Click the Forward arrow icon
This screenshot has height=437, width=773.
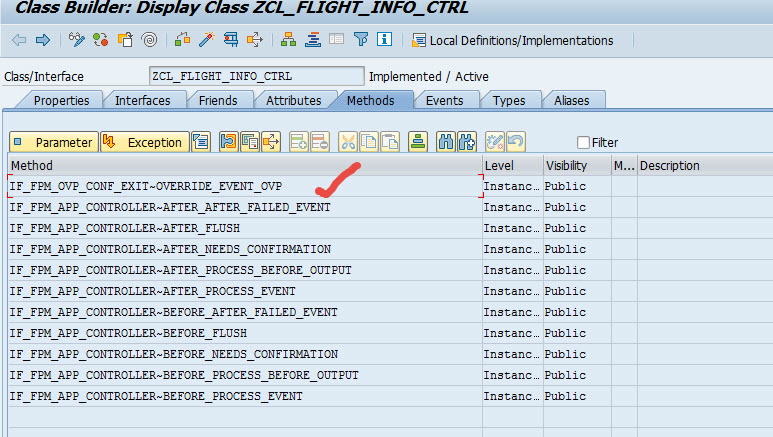click(43, 40)
